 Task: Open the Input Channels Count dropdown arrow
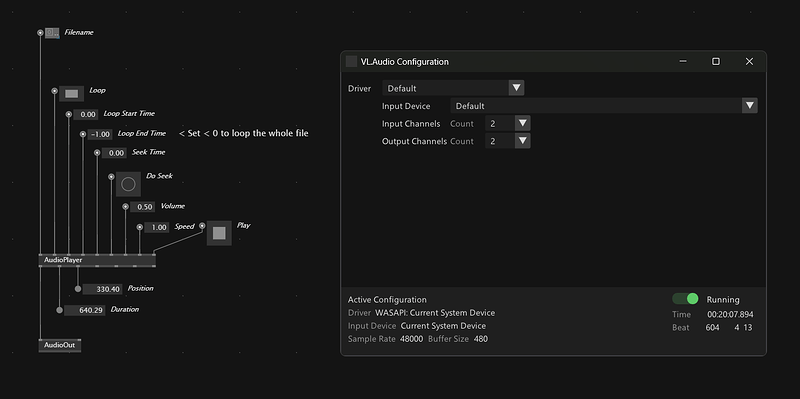(522, 123)
